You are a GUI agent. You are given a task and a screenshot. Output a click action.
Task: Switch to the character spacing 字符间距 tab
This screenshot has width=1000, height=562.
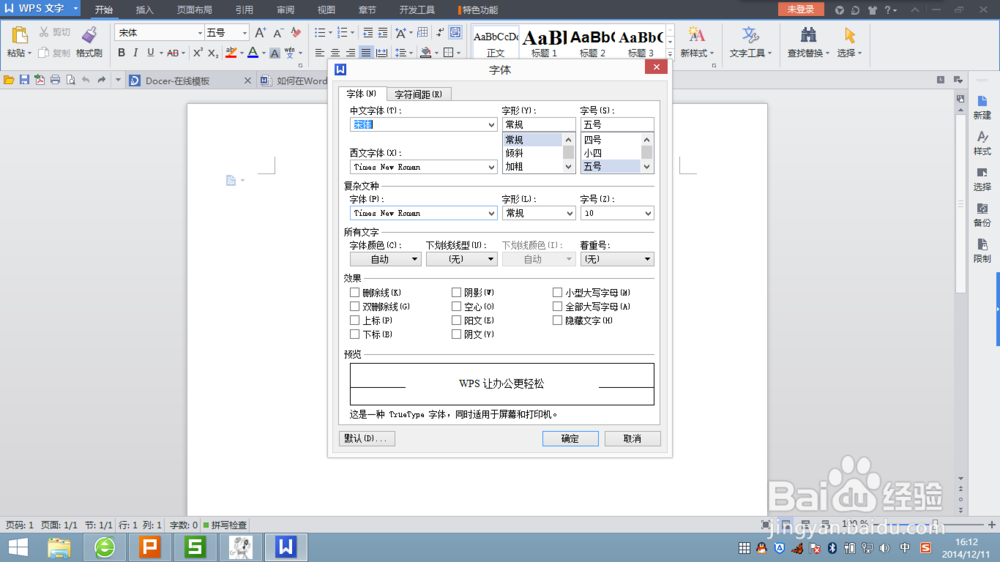point(418,94)
